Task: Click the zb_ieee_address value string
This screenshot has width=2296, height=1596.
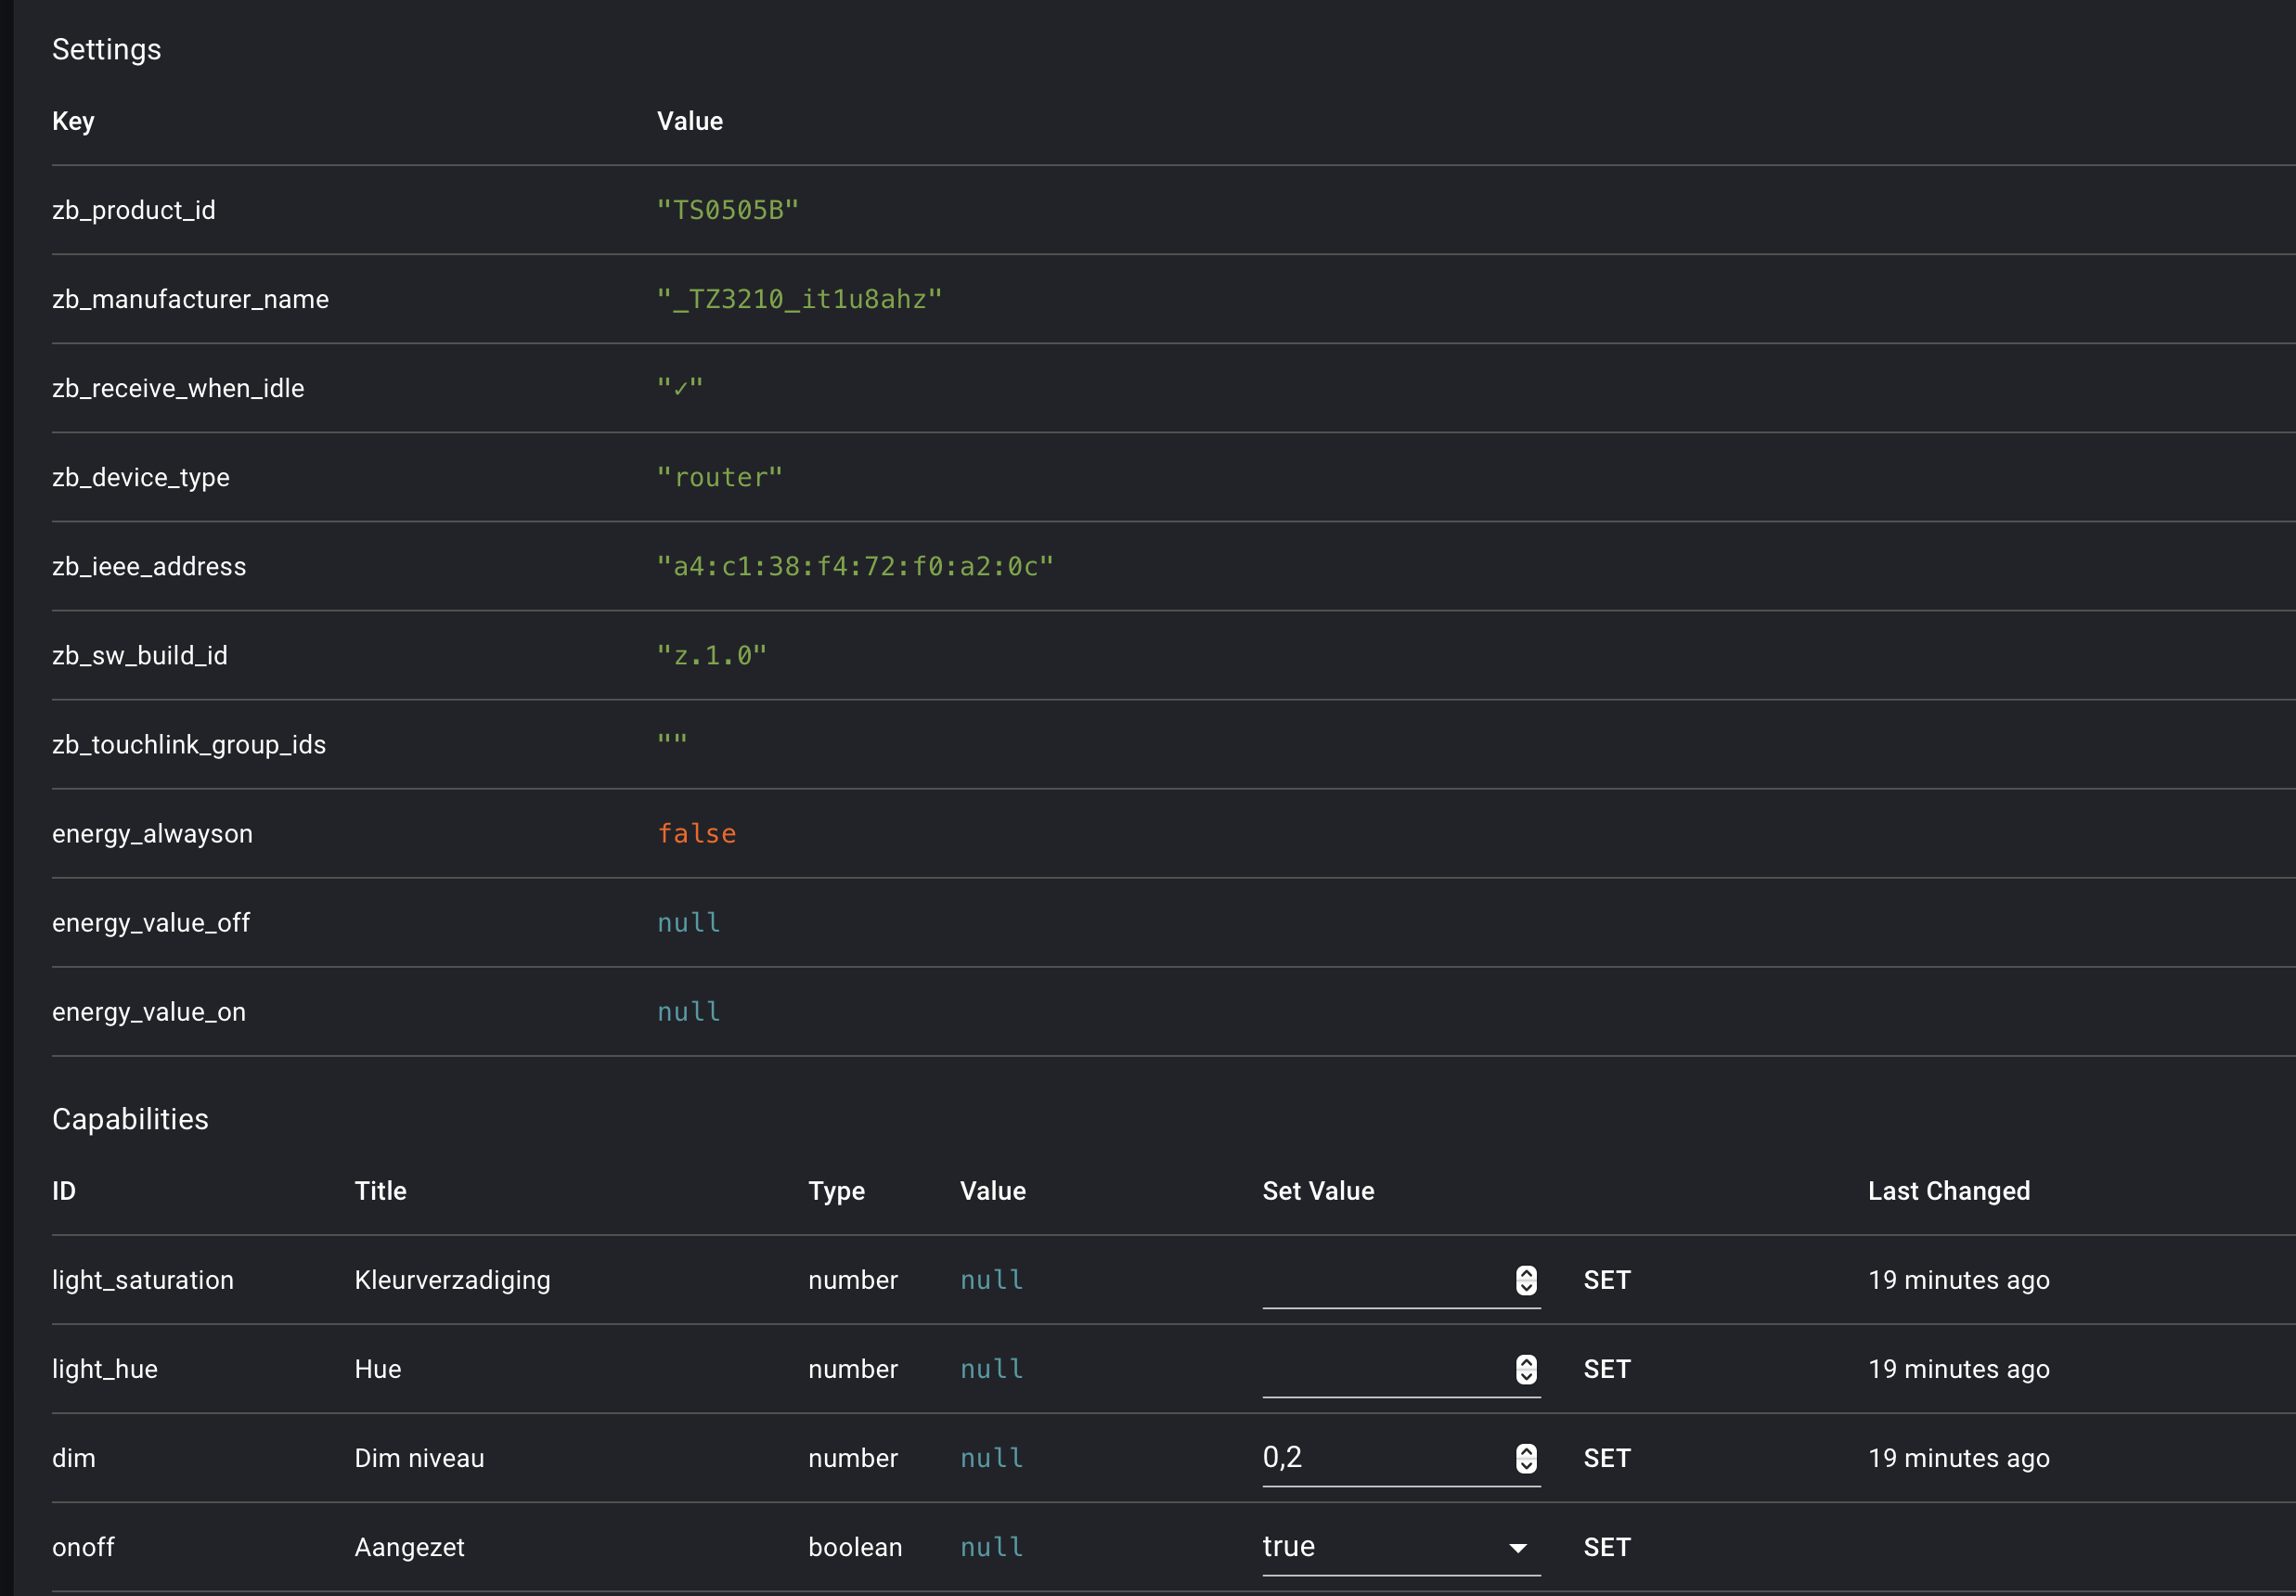Action: (x=855, y=567)
